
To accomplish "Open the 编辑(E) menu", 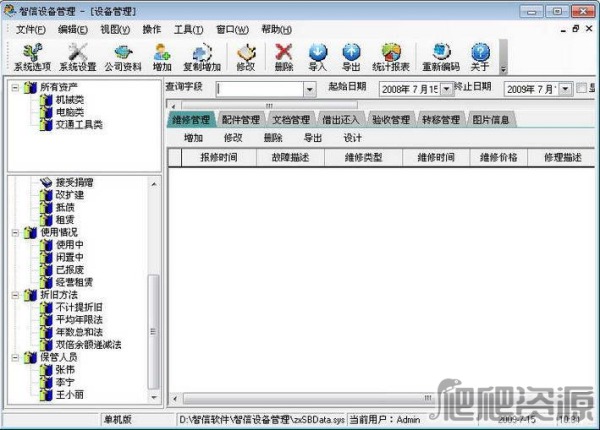I will [x=73, y=29].
